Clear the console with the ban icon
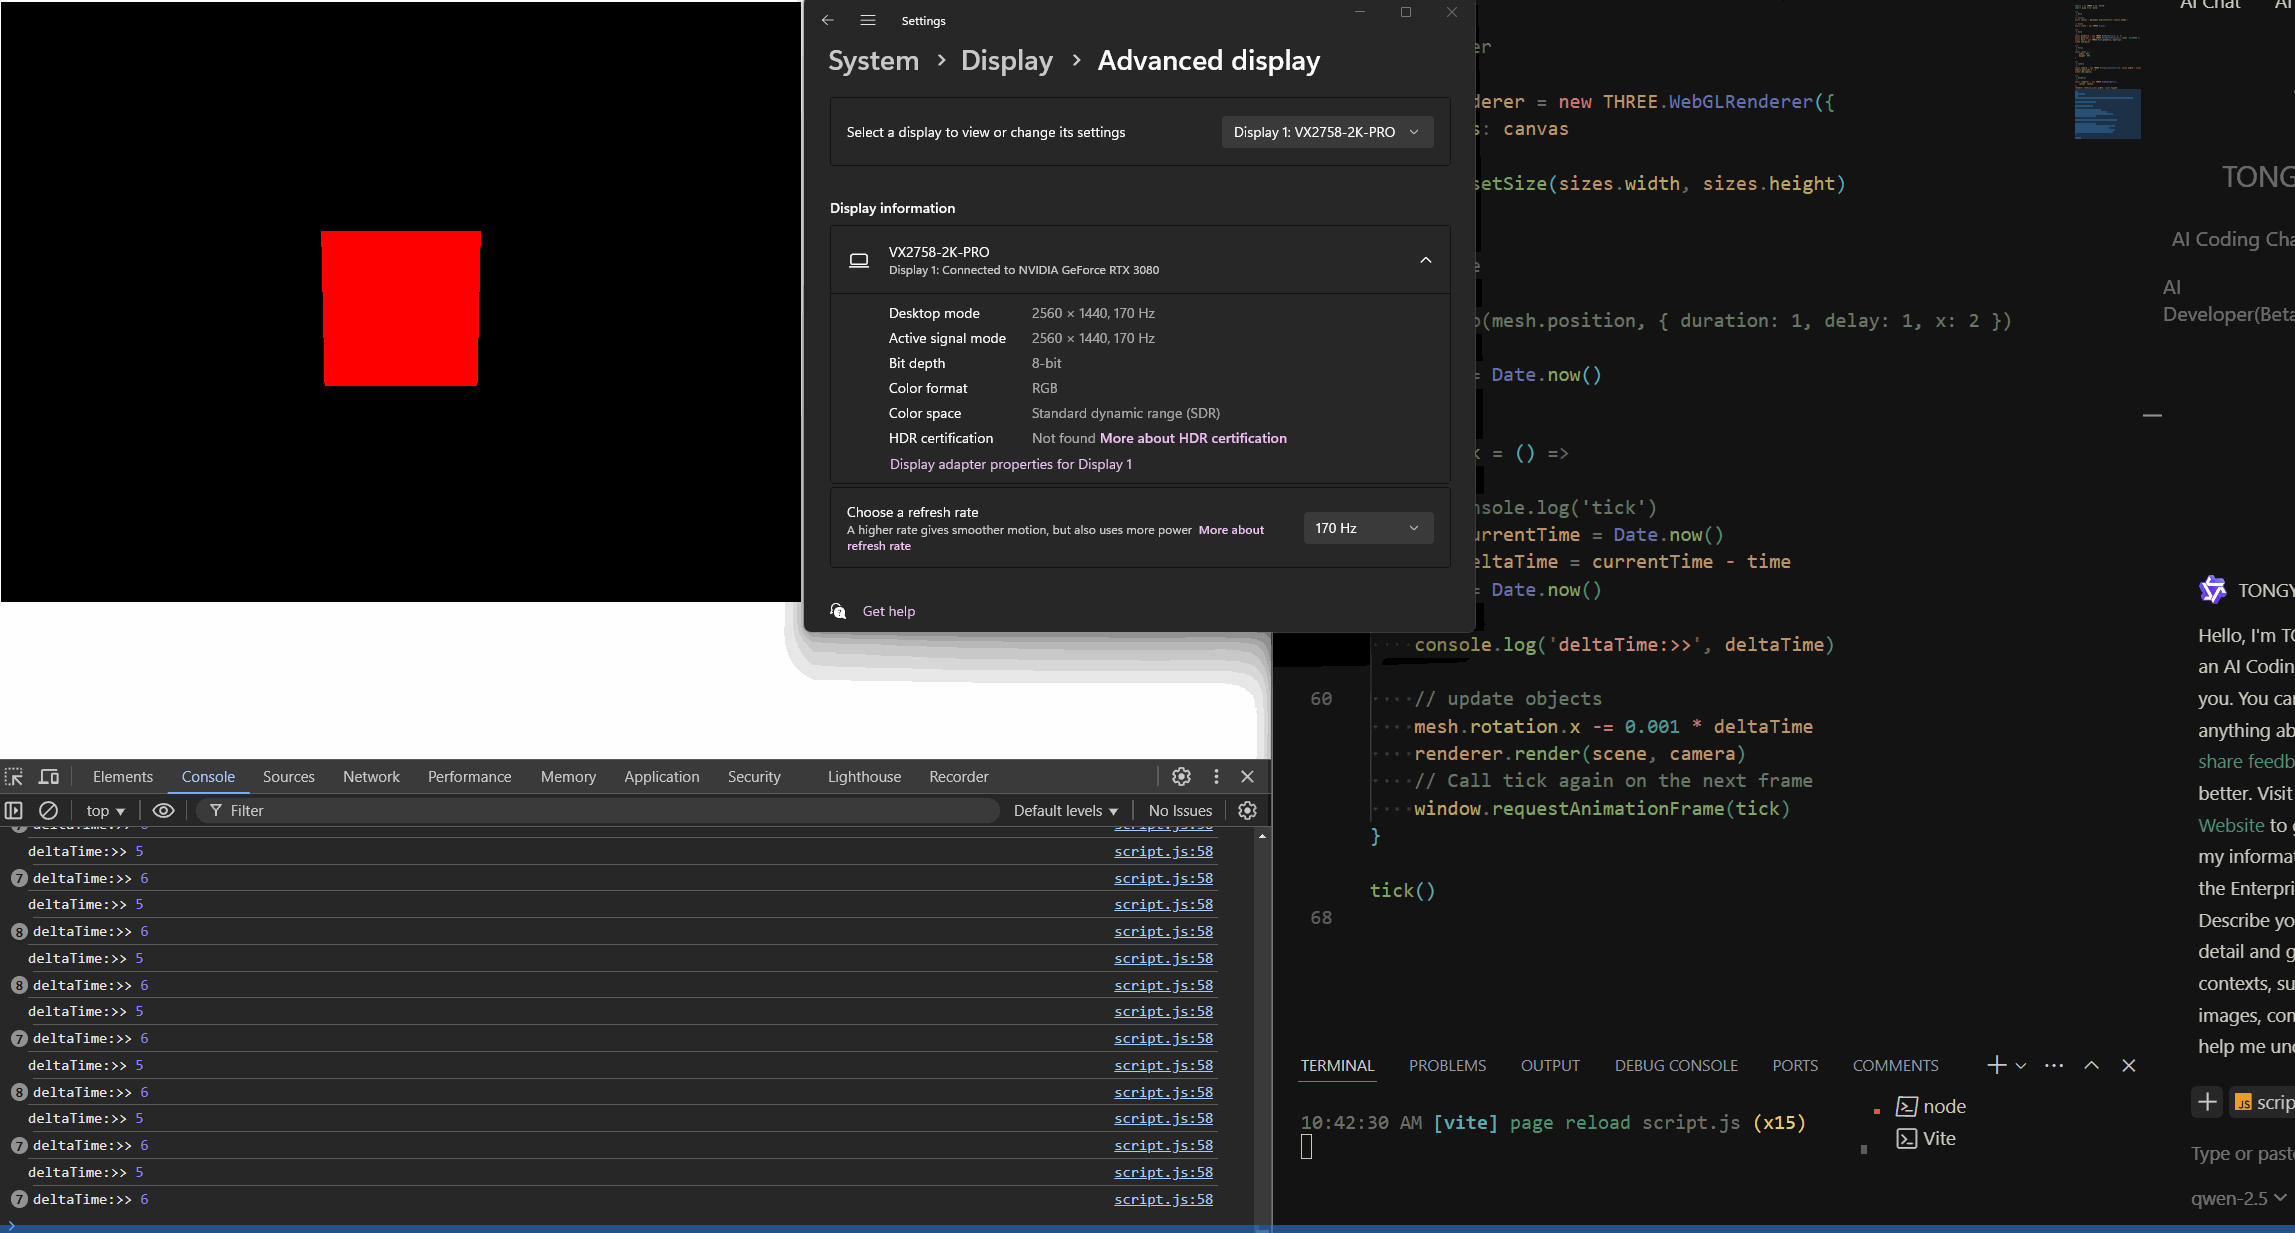The image size is (2295, 1233). click(48, 810)
